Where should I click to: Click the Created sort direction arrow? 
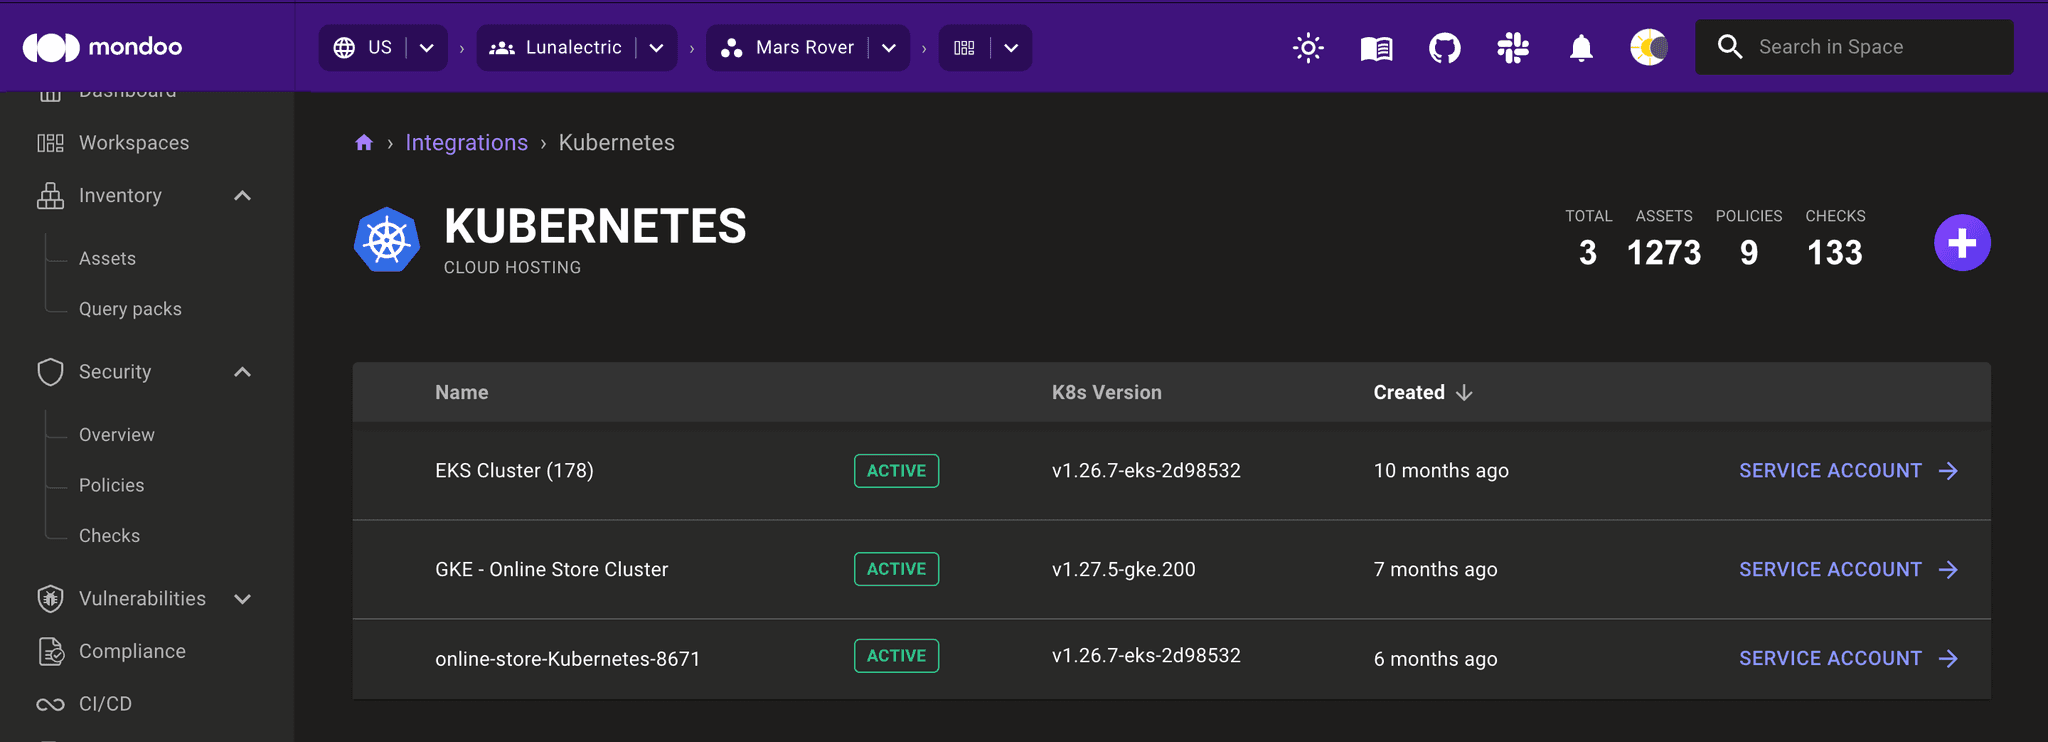(1464, 393)
